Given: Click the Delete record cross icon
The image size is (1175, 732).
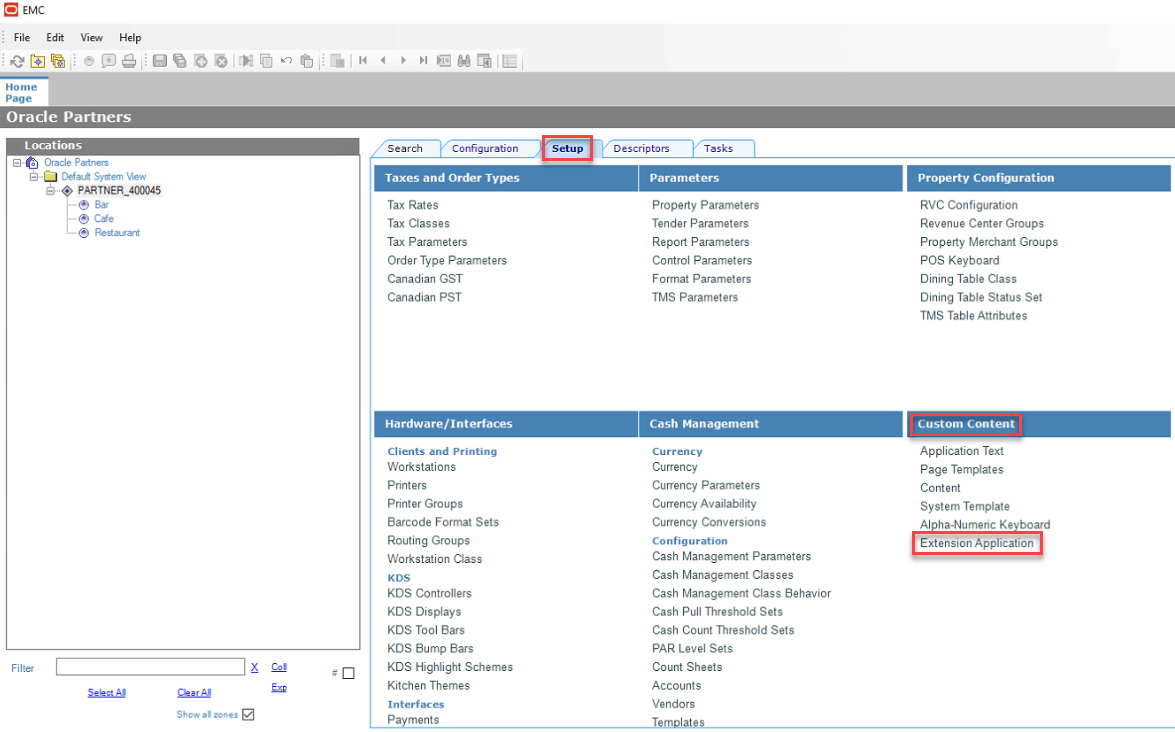Looking at the screenshot, I should [x=221, y=61].
